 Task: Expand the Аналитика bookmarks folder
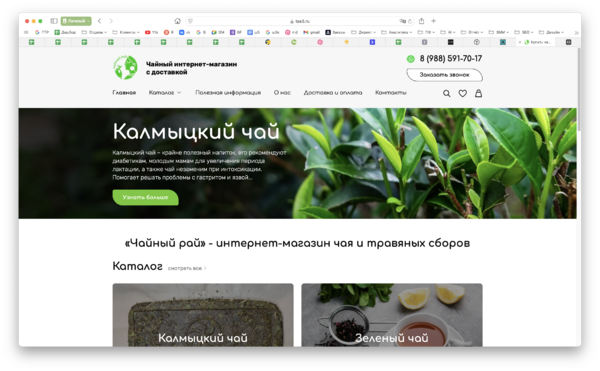(x=396, y=33)
